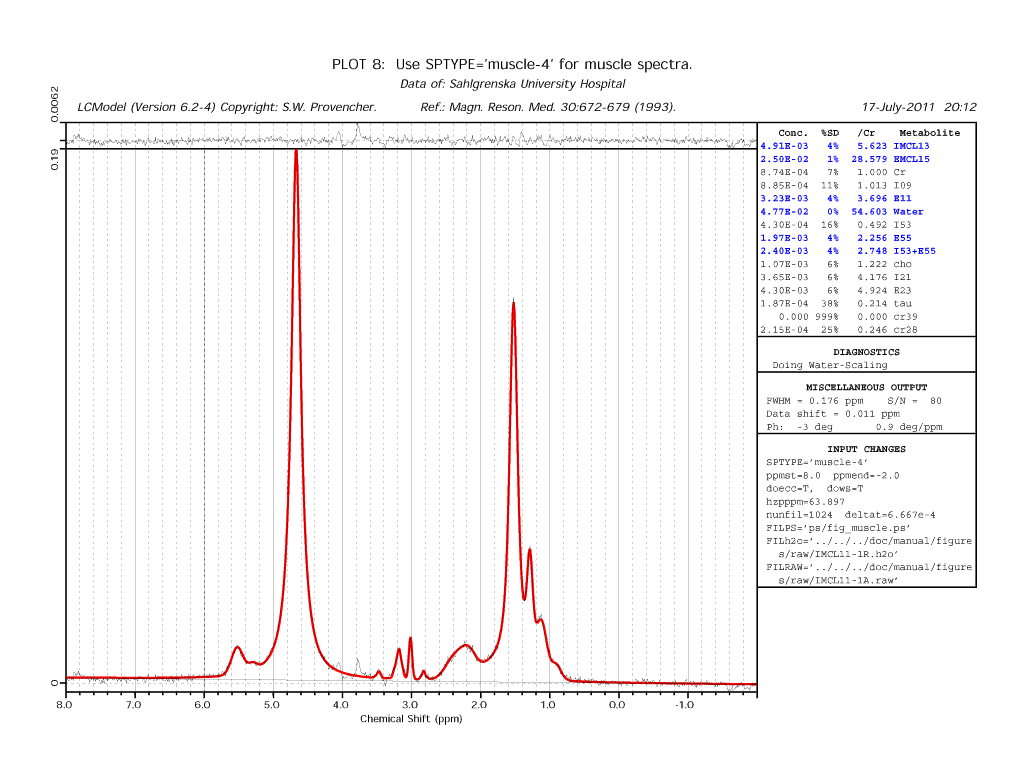Click the 'Magn. Reson. Med.' reference text
Screen dimensions: 1024x770
click(x=548, y=107)
